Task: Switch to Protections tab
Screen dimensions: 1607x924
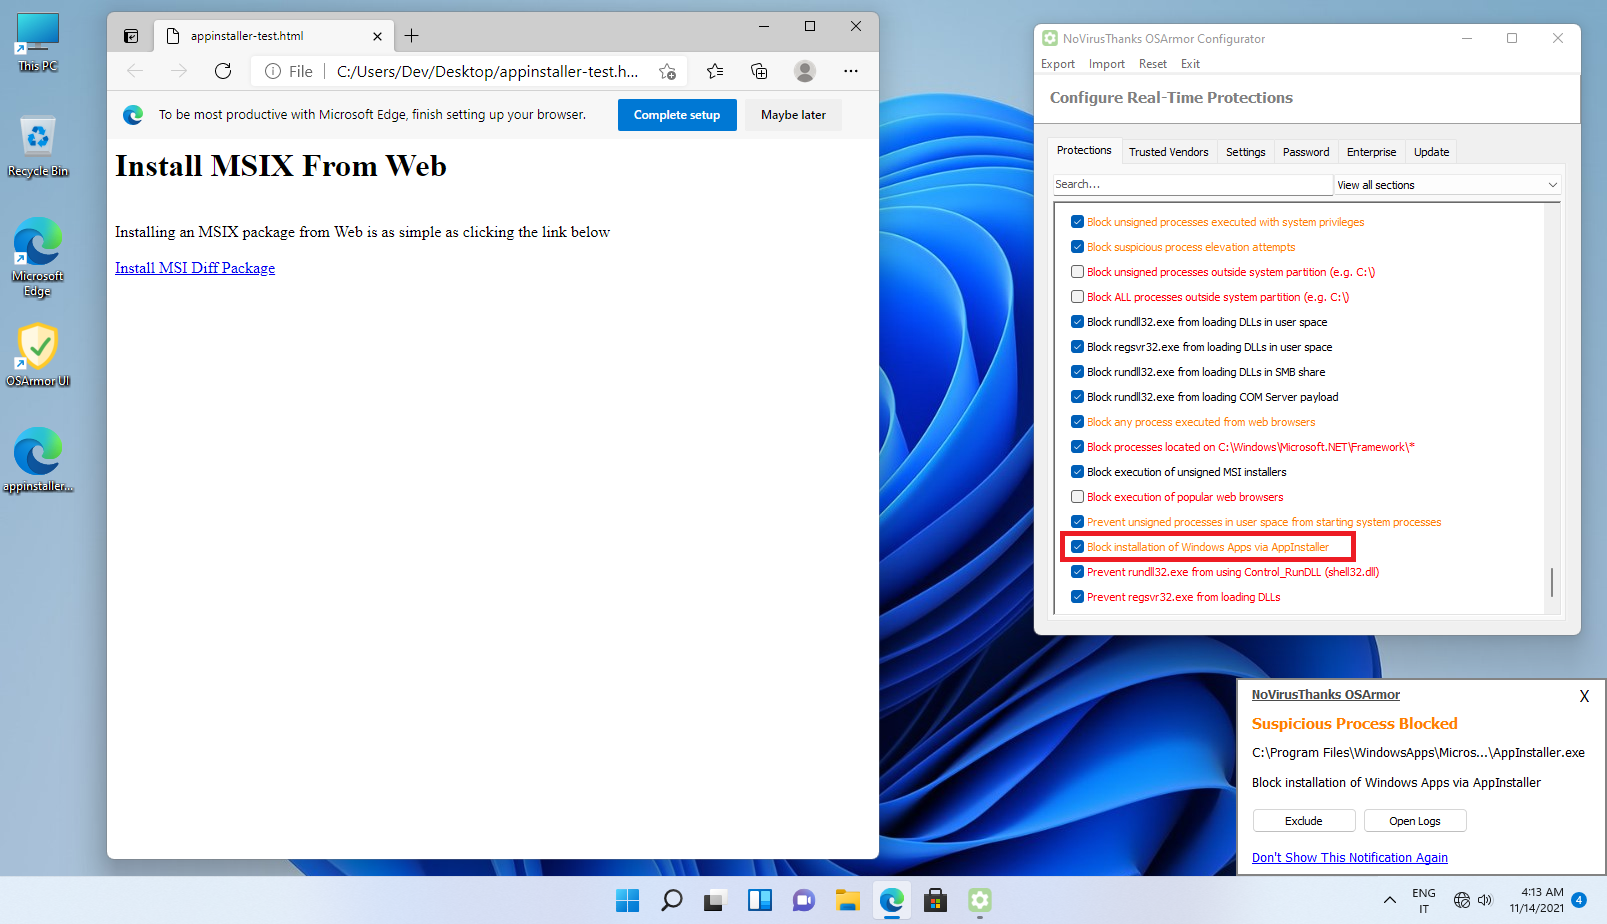Action: pos(1084,151)
